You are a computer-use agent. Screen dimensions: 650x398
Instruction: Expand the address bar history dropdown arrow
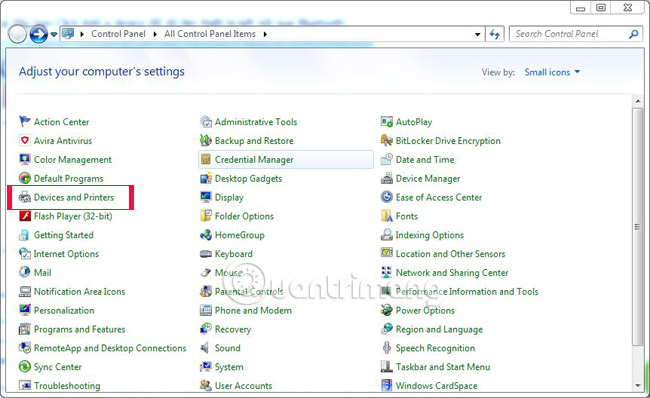coord(478,34)
